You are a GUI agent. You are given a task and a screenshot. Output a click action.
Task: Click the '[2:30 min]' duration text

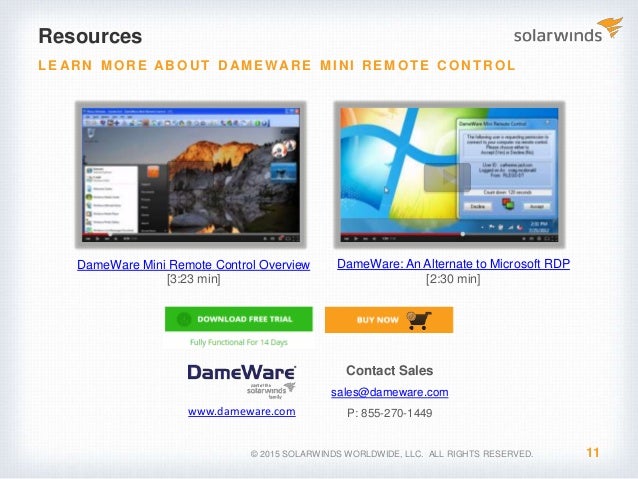tap(453, 279)
